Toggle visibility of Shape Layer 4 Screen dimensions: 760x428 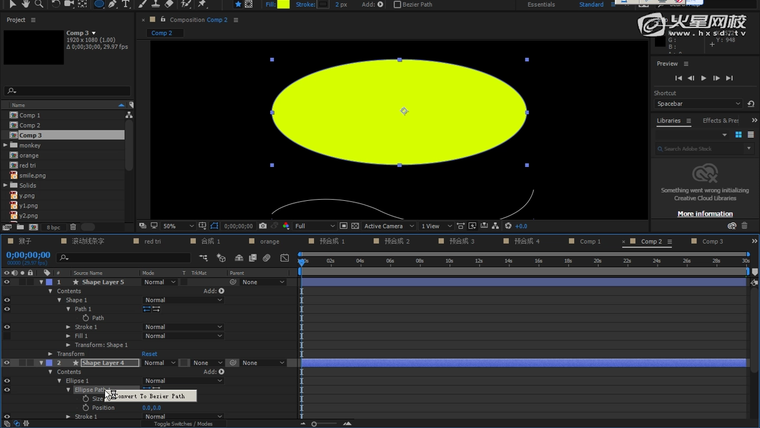7,363
